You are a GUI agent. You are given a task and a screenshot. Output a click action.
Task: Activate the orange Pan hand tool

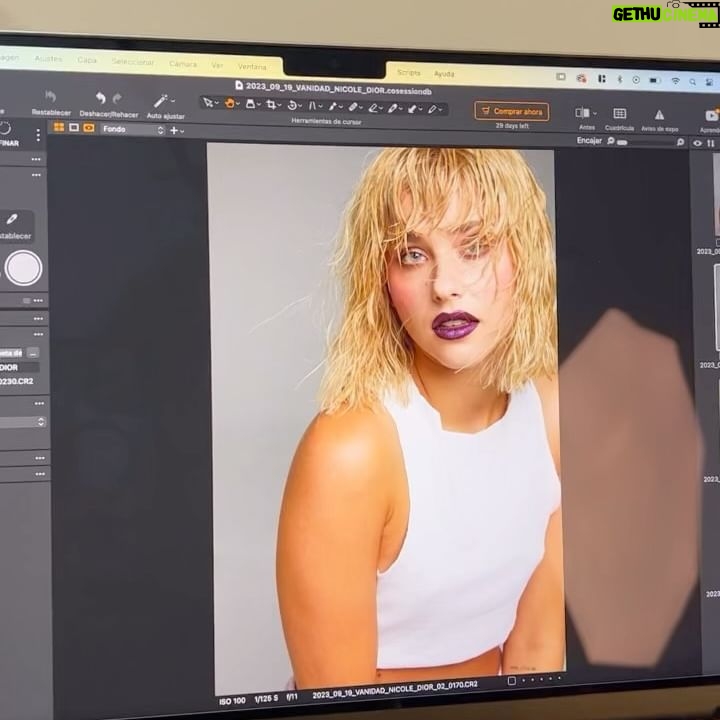coord(230,103)
